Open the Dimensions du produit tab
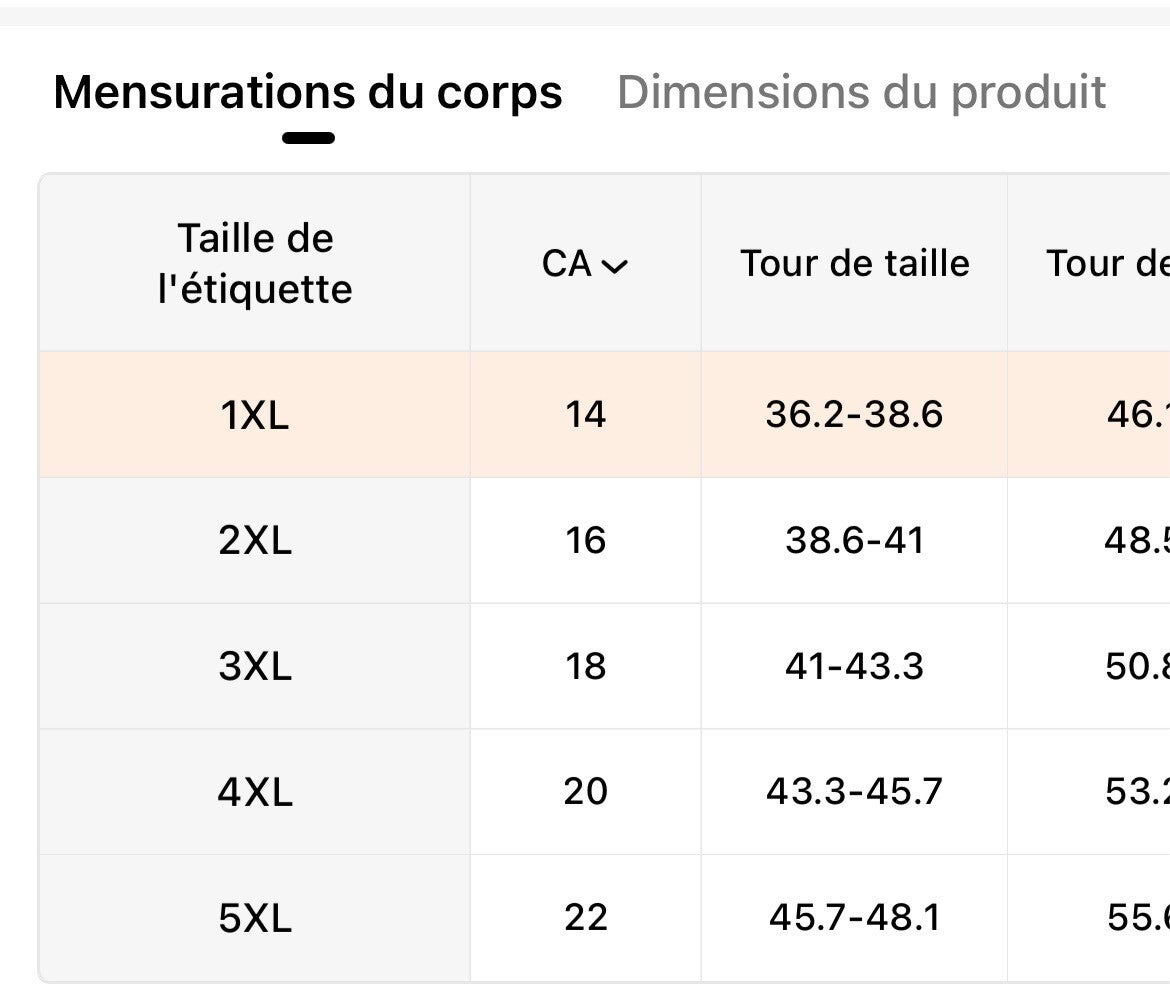The width and height of the screenshot is (1170, 996). pyautogui.click(x=861, y=93)
